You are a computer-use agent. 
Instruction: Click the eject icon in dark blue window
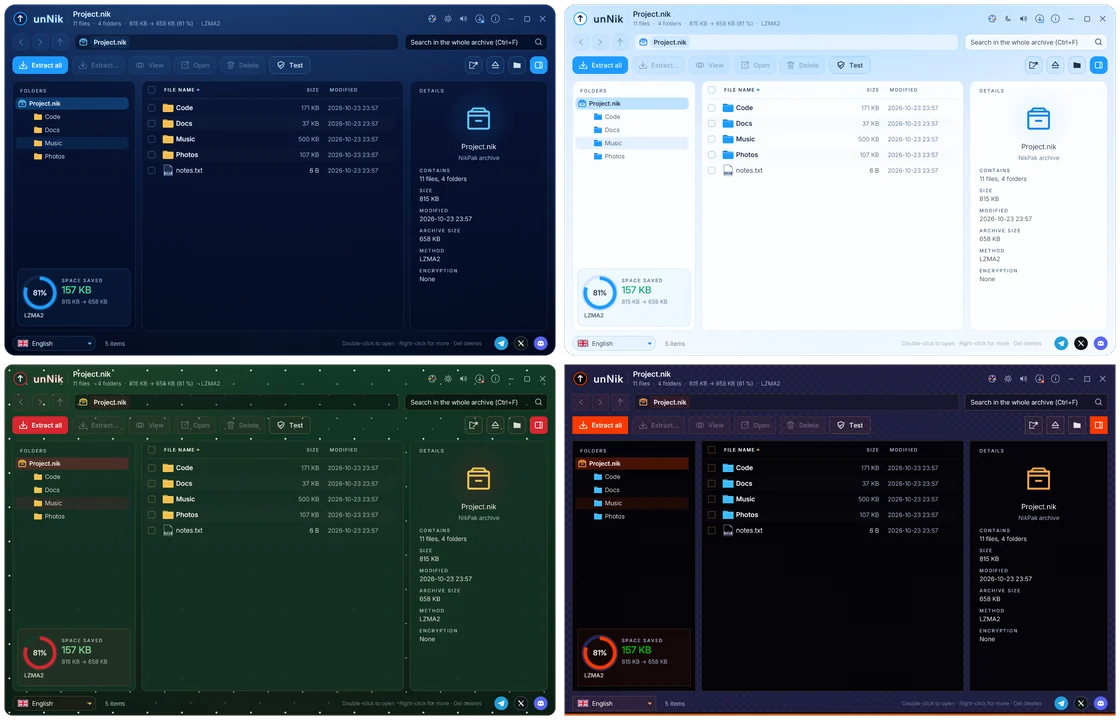click(495, 65)
